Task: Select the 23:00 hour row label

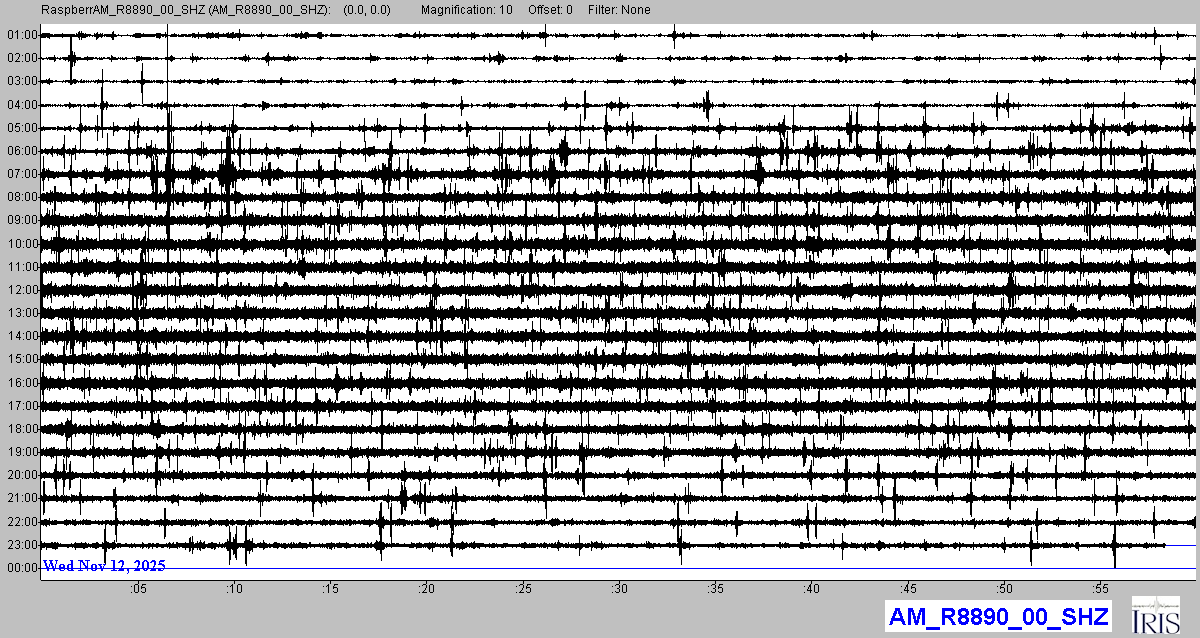Action: click(21, 545)
